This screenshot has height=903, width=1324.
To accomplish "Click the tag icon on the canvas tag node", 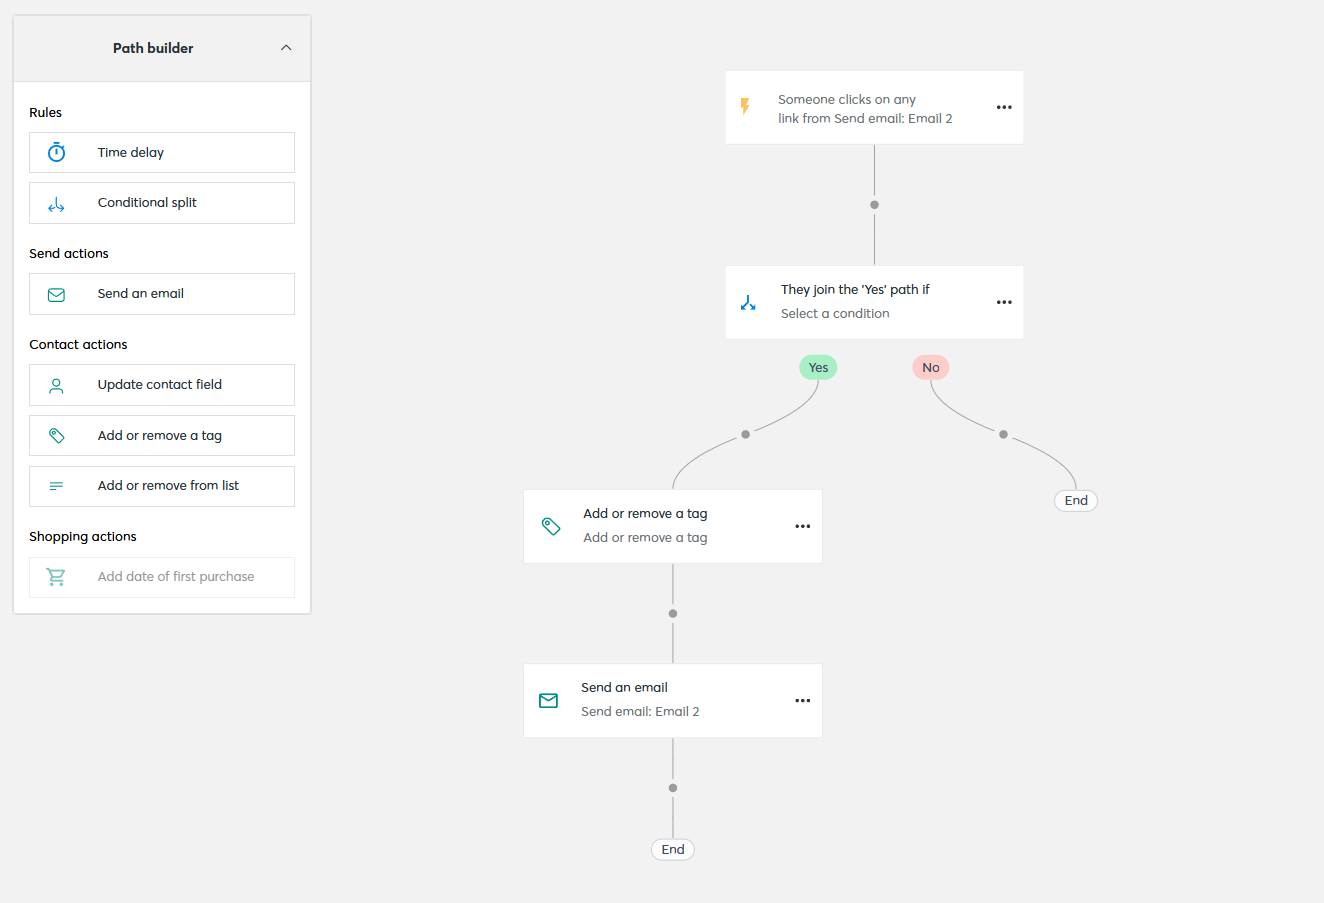I will (551, 526).
